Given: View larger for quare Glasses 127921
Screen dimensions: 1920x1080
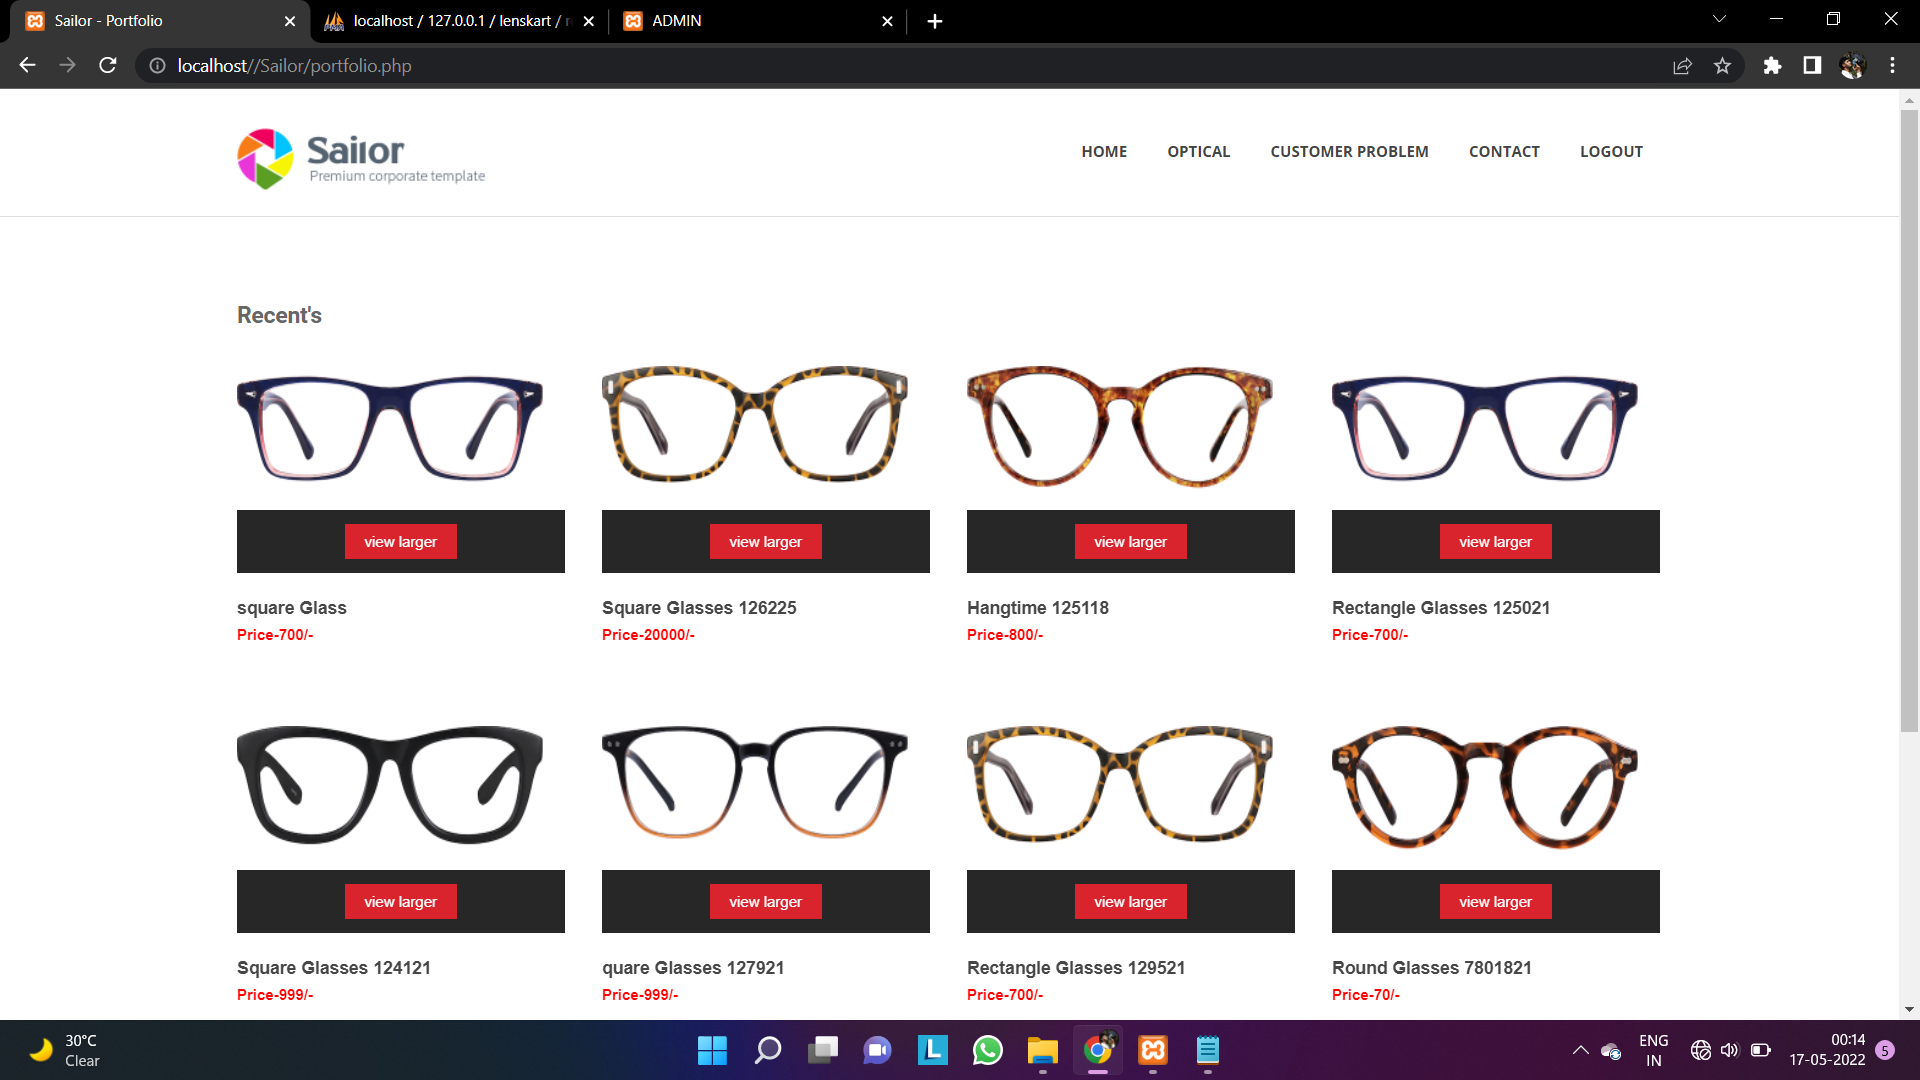Looking at the screenshot, I should pos(765,902).
